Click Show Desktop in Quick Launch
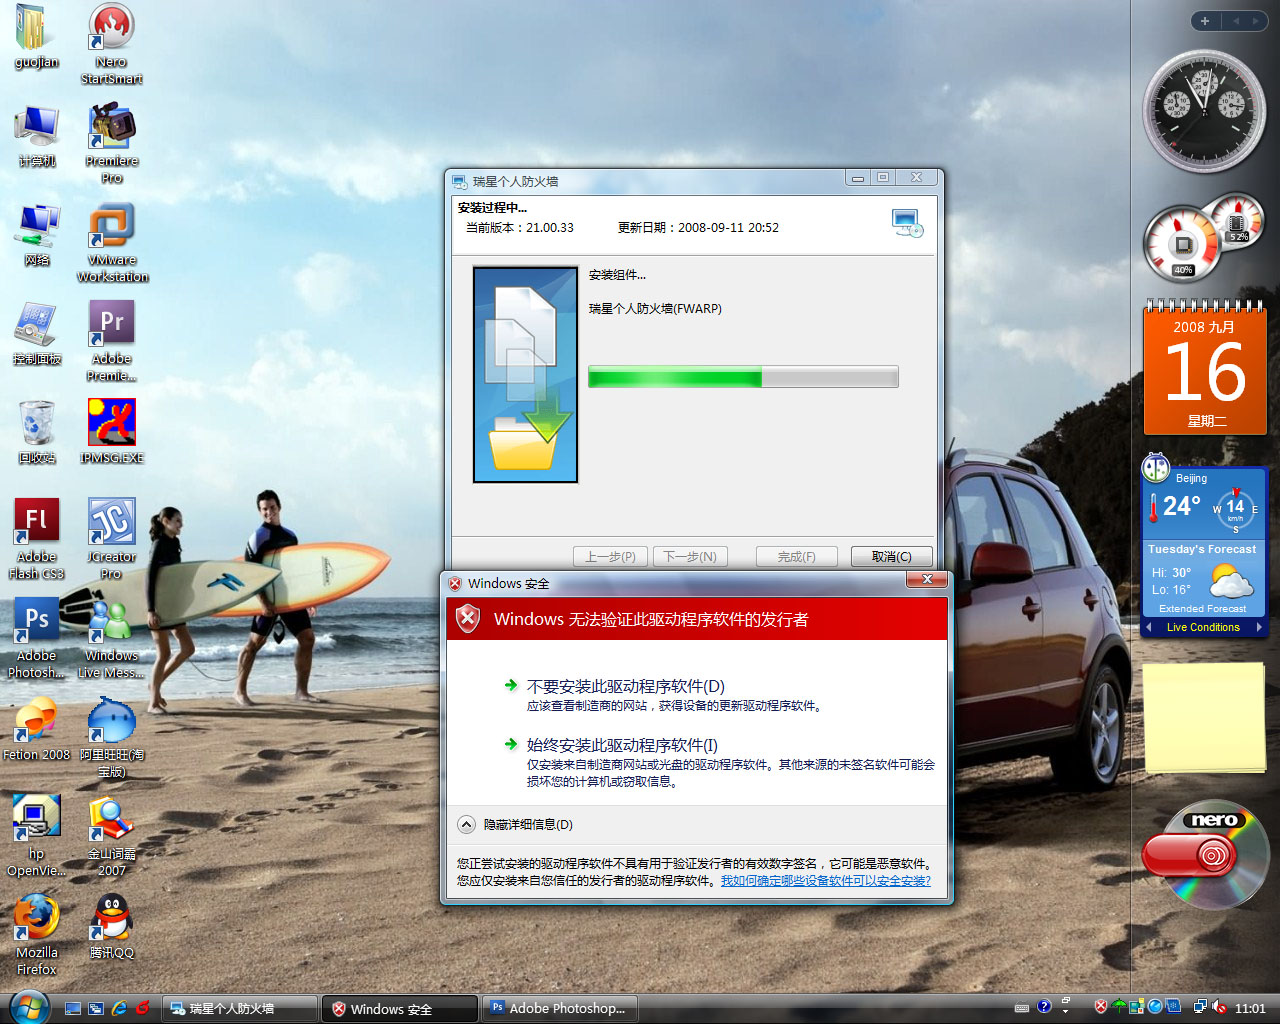The height and width of the screenshot is (1024, 1280). [73, 1008]
